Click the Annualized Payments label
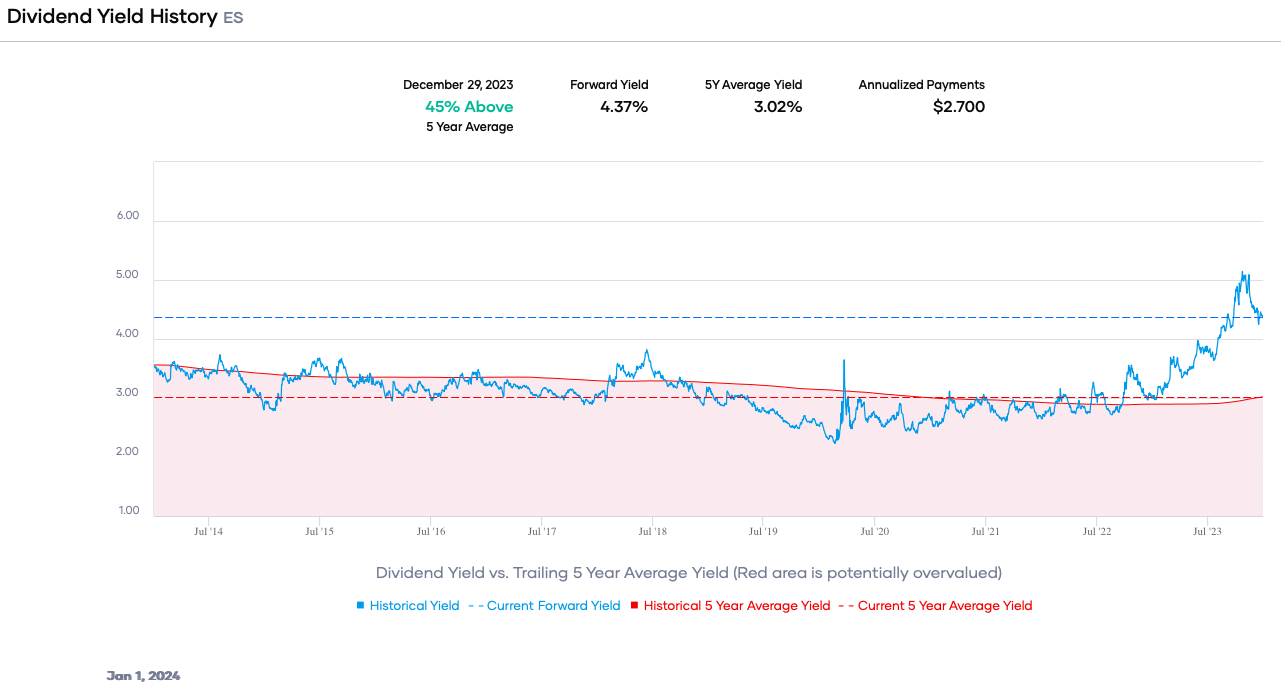The width and height of the screenshot is (1281, 691). pos(922,85)
